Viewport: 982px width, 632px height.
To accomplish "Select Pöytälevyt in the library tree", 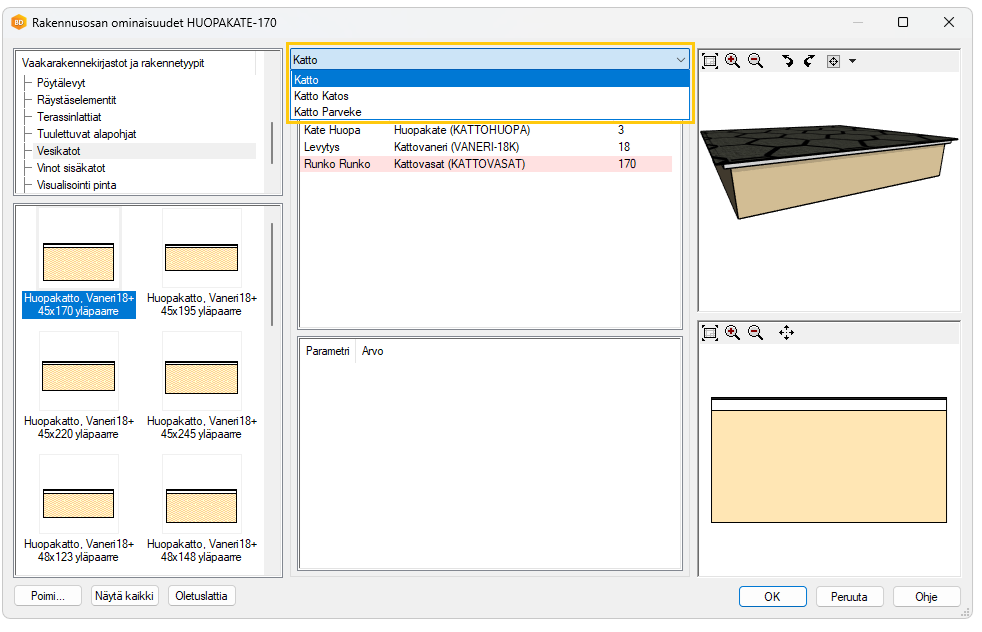I will tap(61, 83).
